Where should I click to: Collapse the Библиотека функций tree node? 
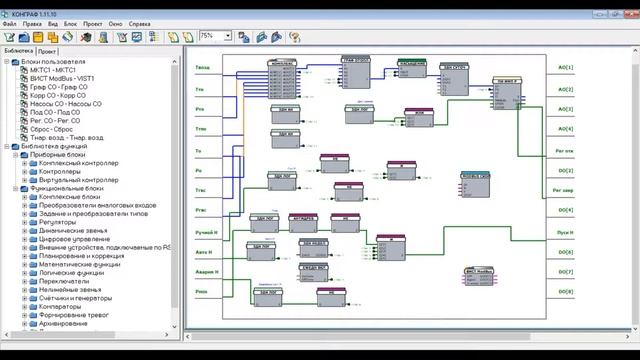[7, 146]
